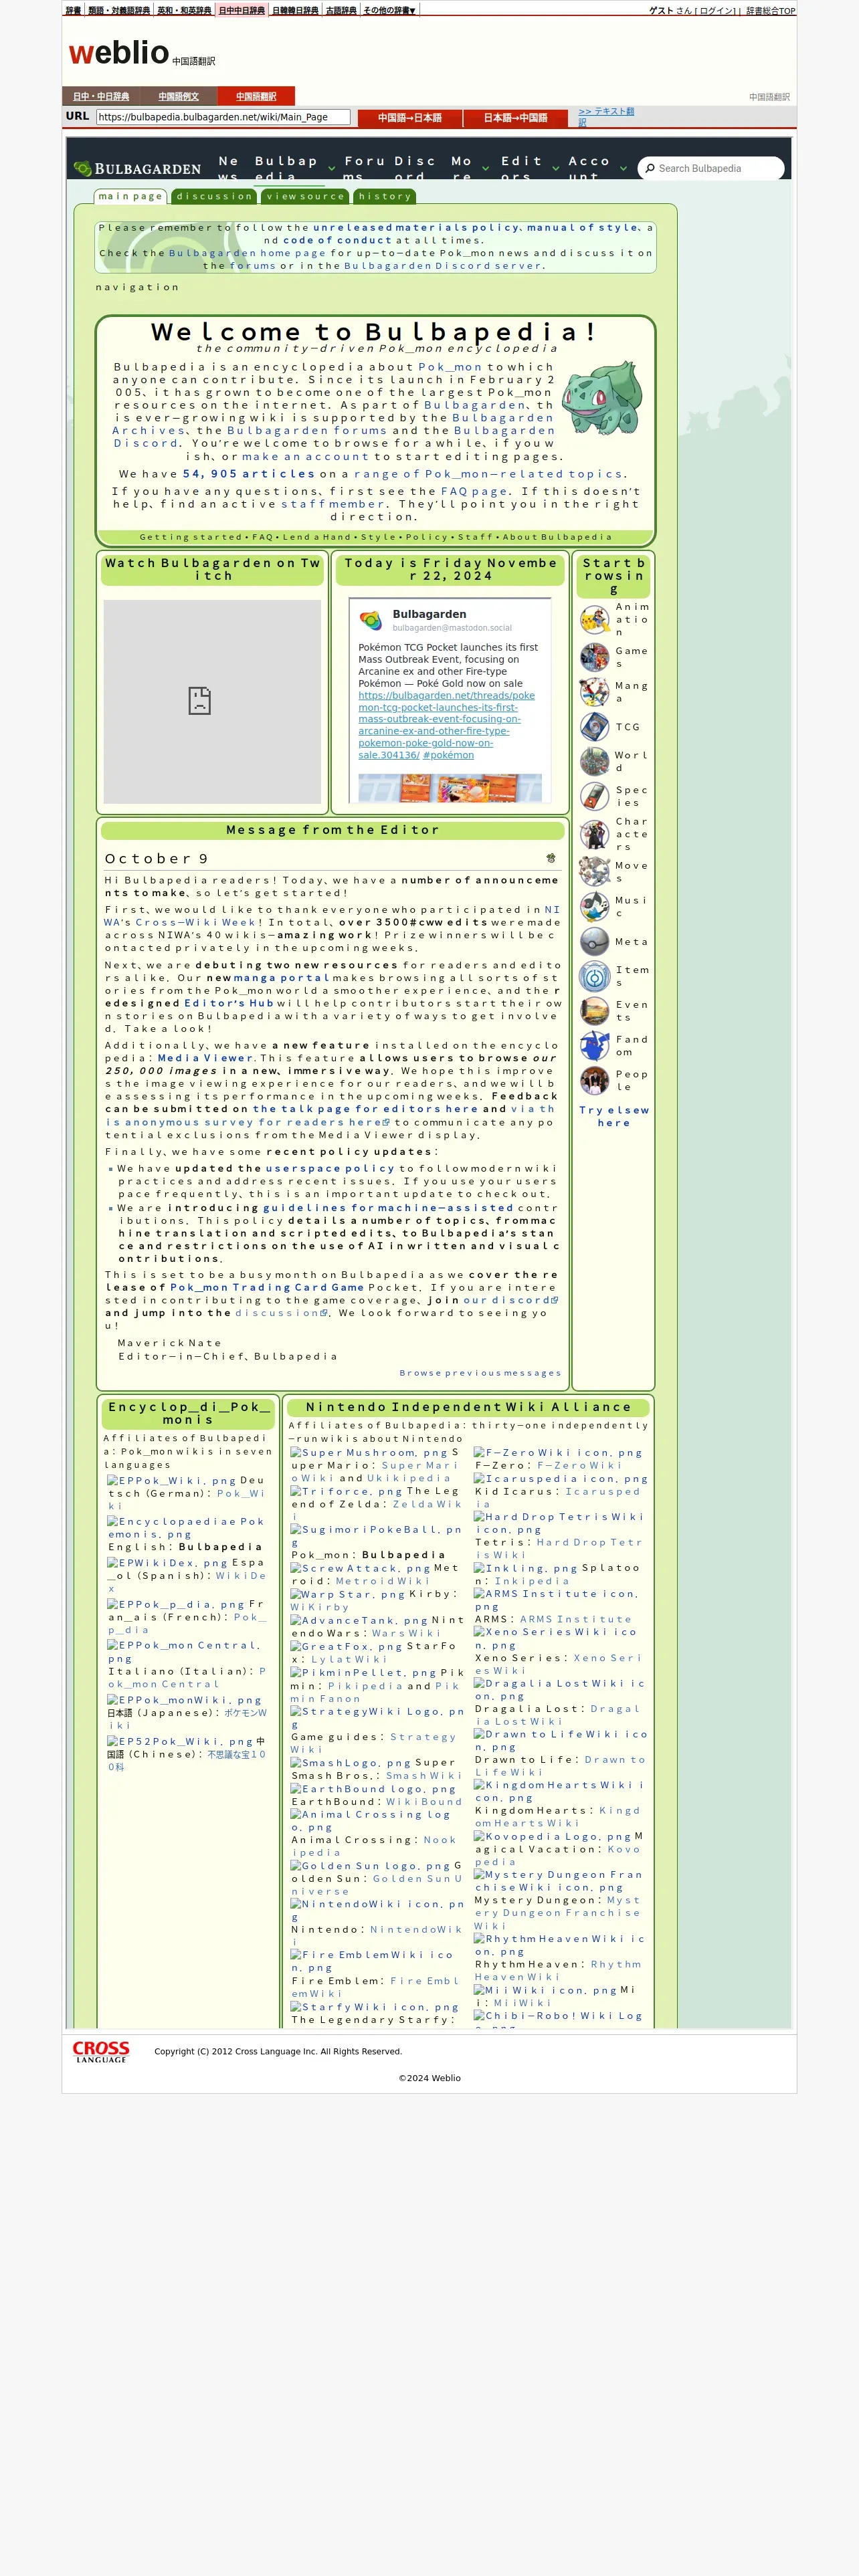The width and height of the screenshot is (859, 2576).
Task: Click the Mastodon post image thumbnail
Action: click(449, 788)
